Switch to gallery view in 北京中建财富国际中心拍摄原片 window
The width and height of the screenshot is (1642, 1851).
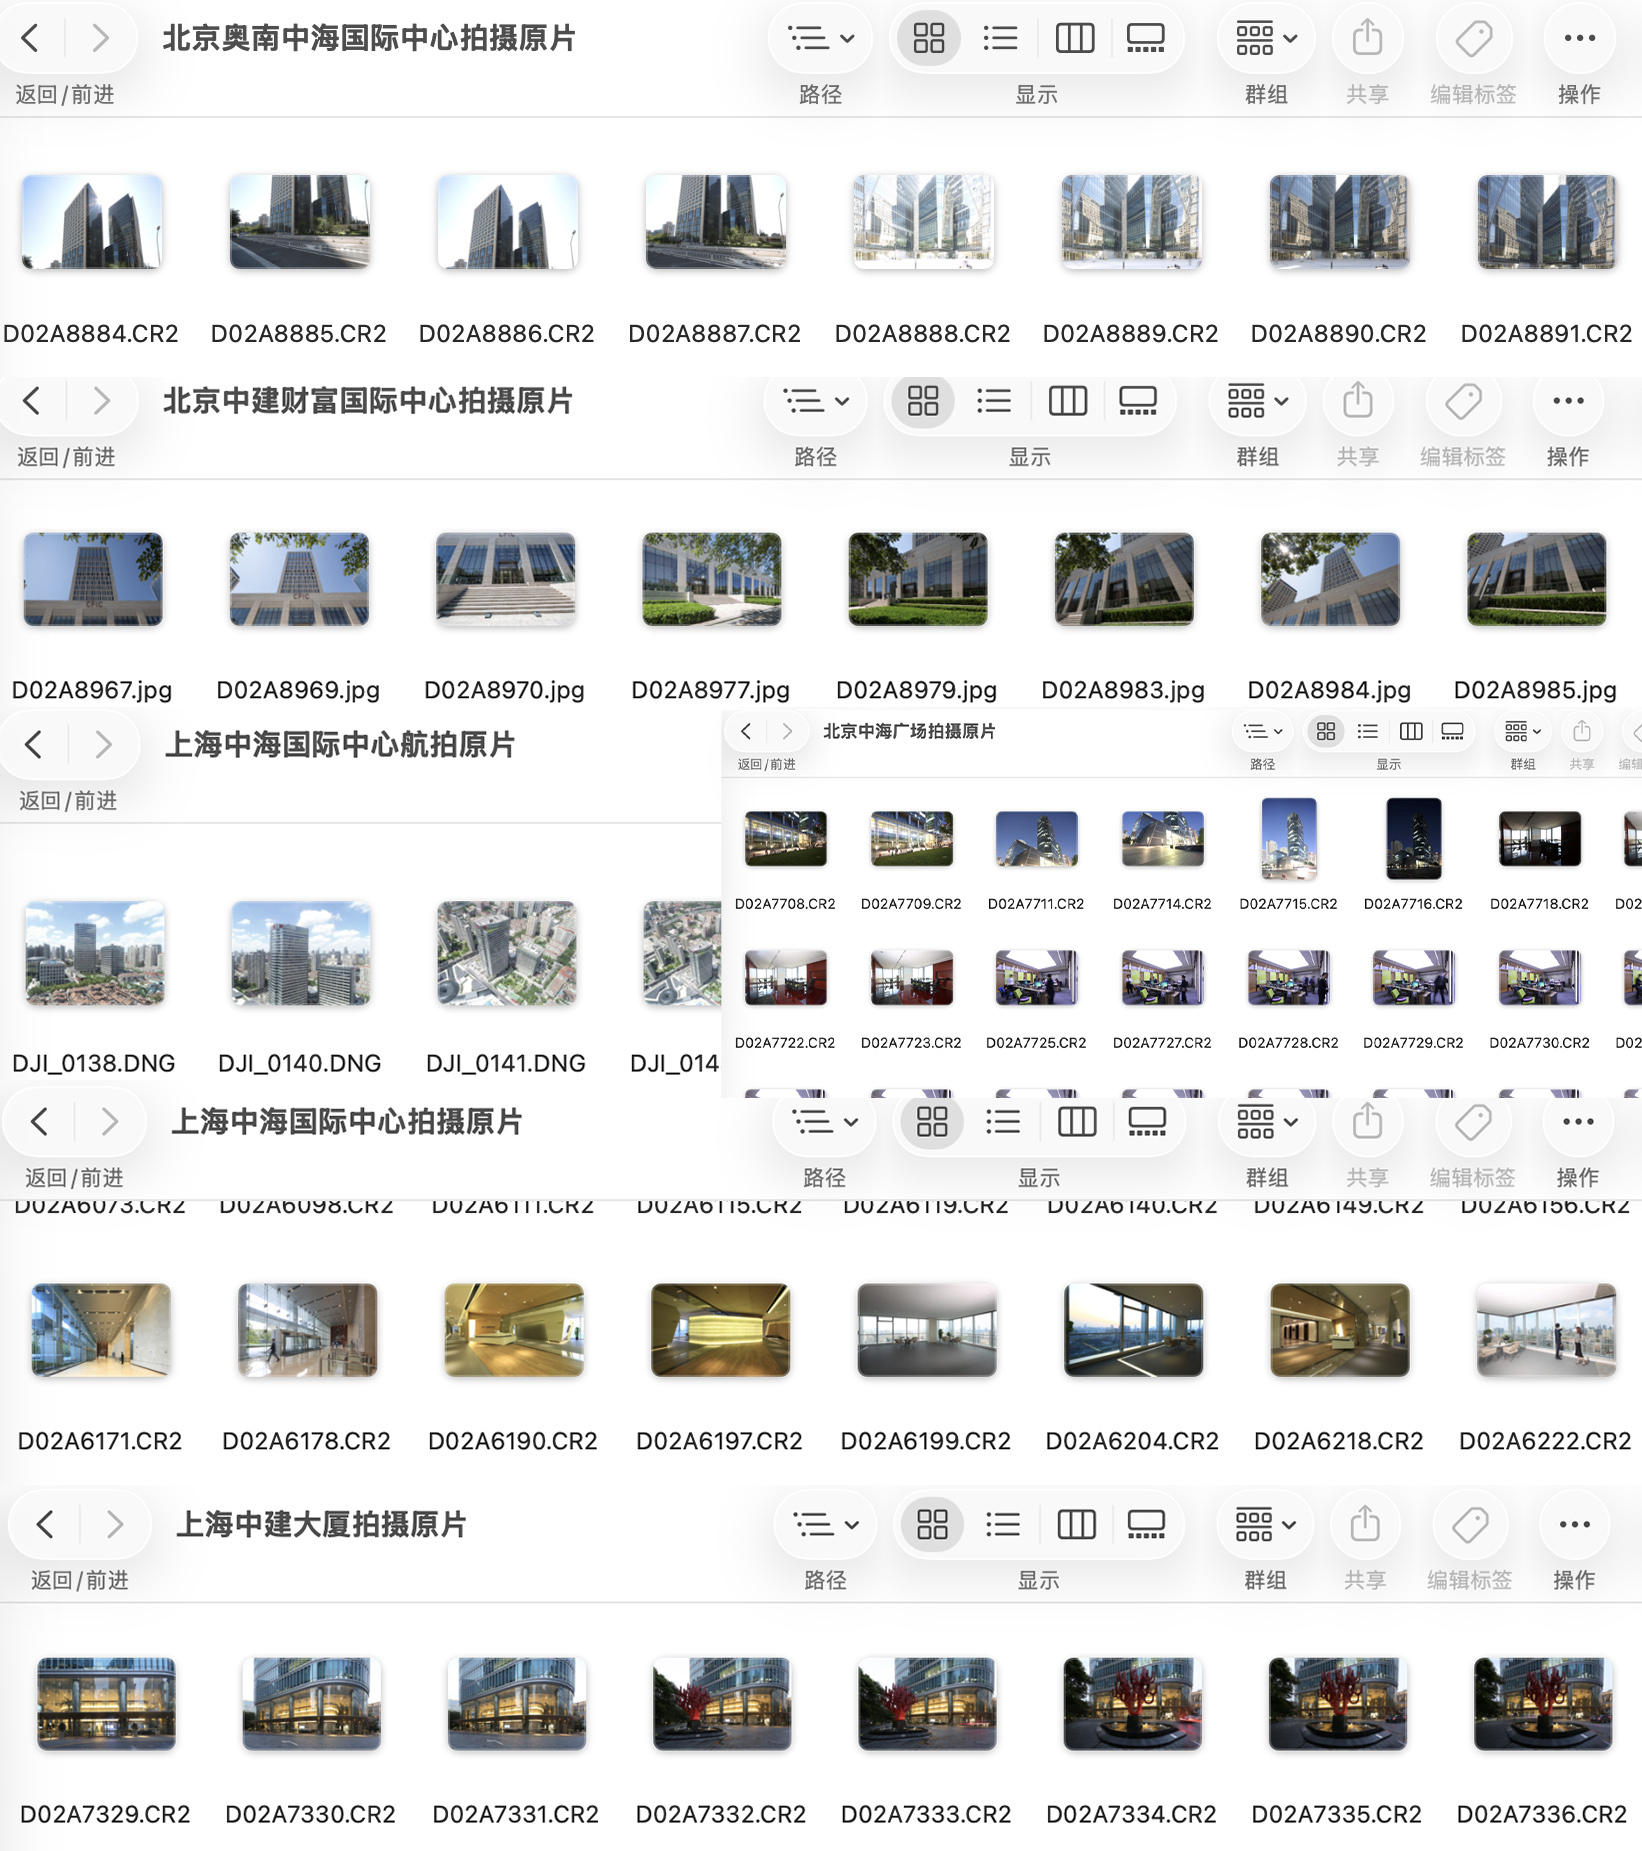(1138, 401)
